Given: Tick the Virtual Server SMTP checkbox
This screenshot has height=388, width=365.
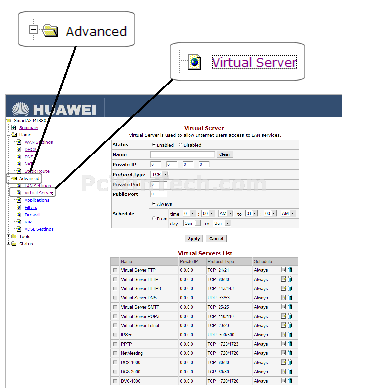Looking at the screenshot, I should tap(115, 307).
